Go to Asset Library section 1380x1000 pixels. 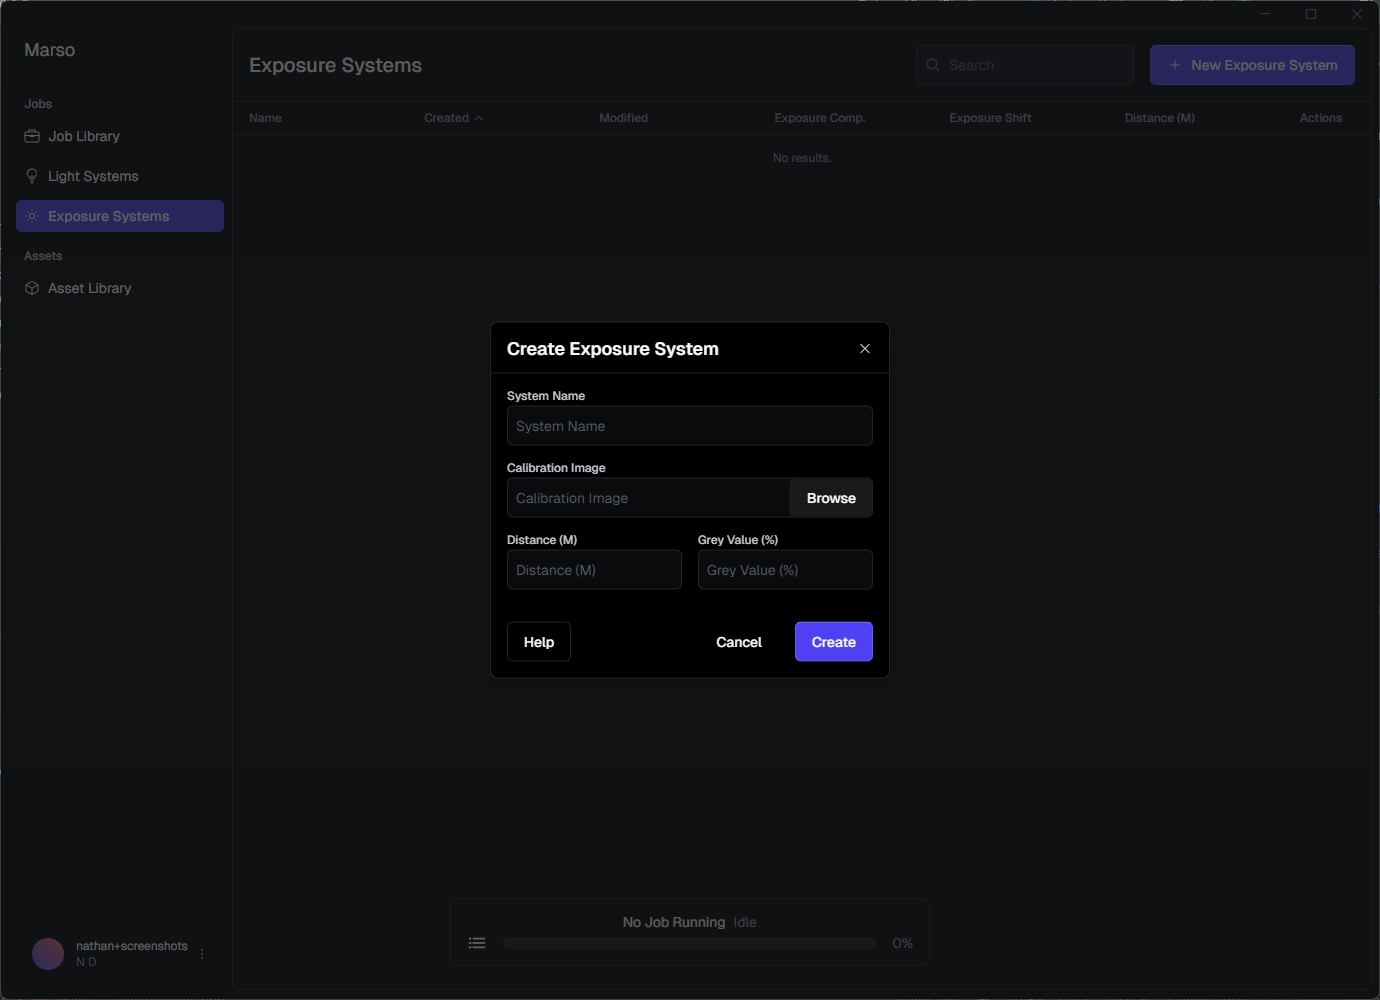click(x=90, y=288)
